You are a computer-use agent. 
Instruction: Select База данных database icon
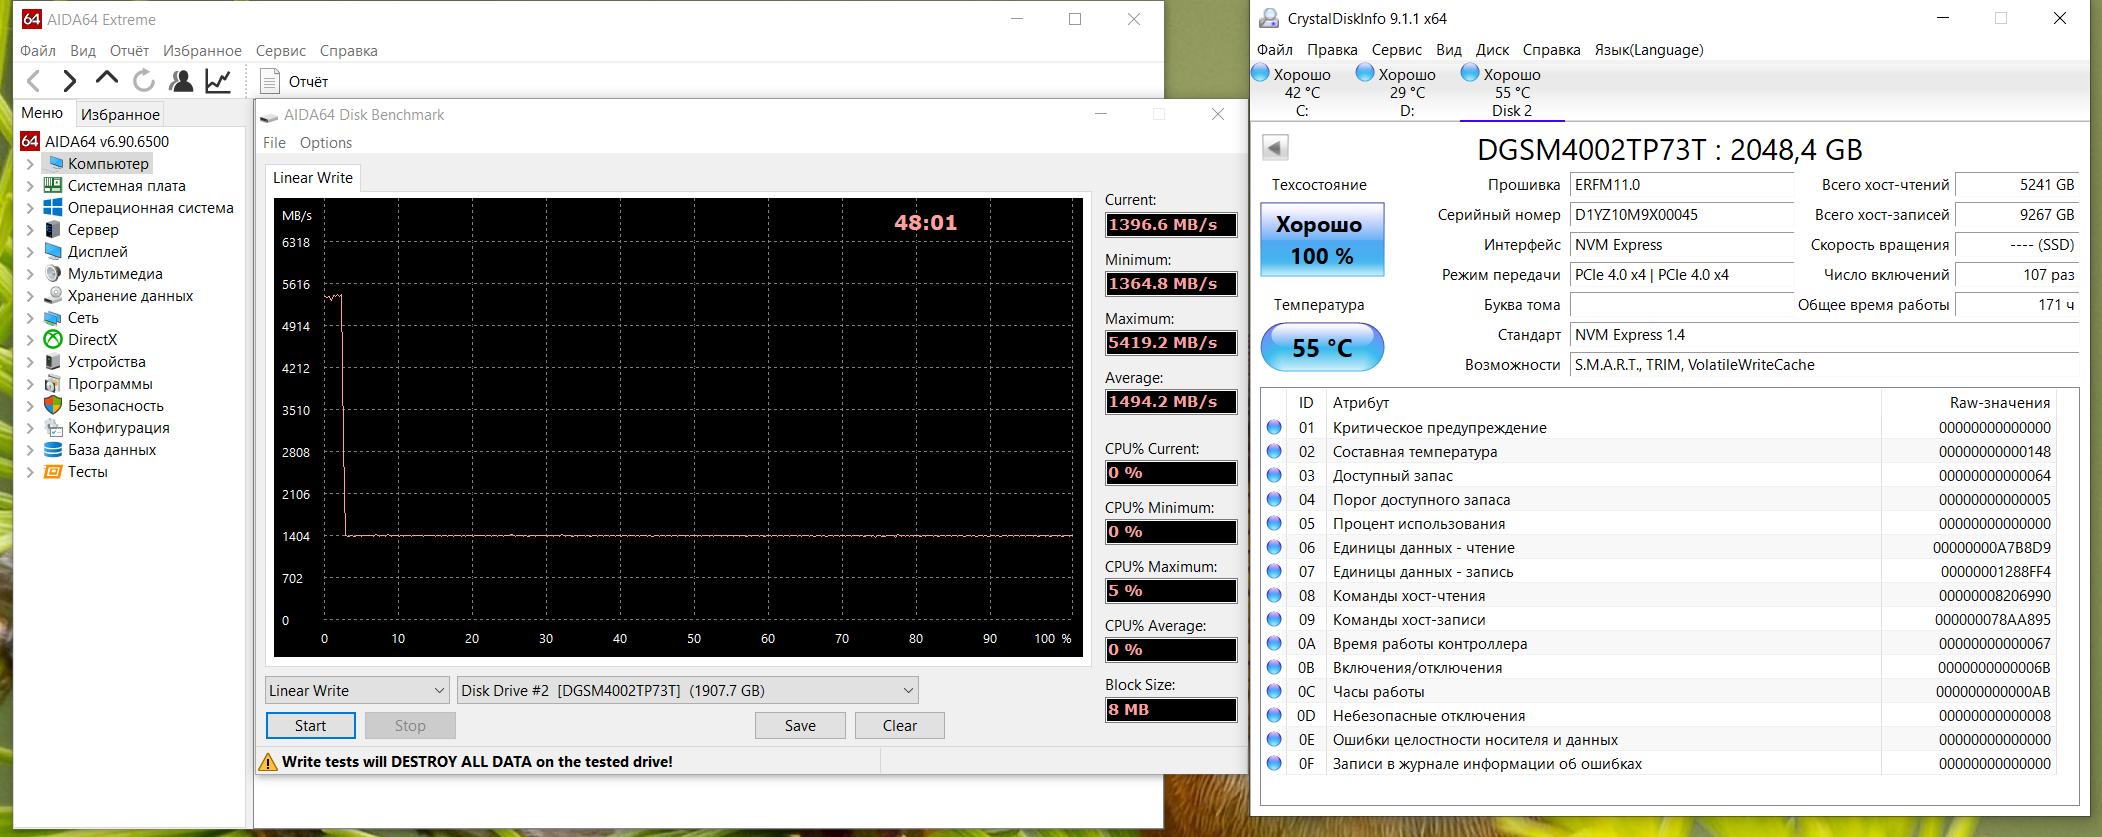53,449
